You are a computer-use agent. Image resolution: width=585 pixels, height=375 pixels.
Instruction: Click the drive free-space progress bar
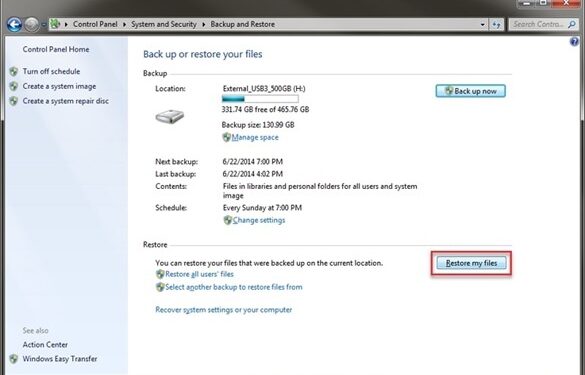pos(260,99)
